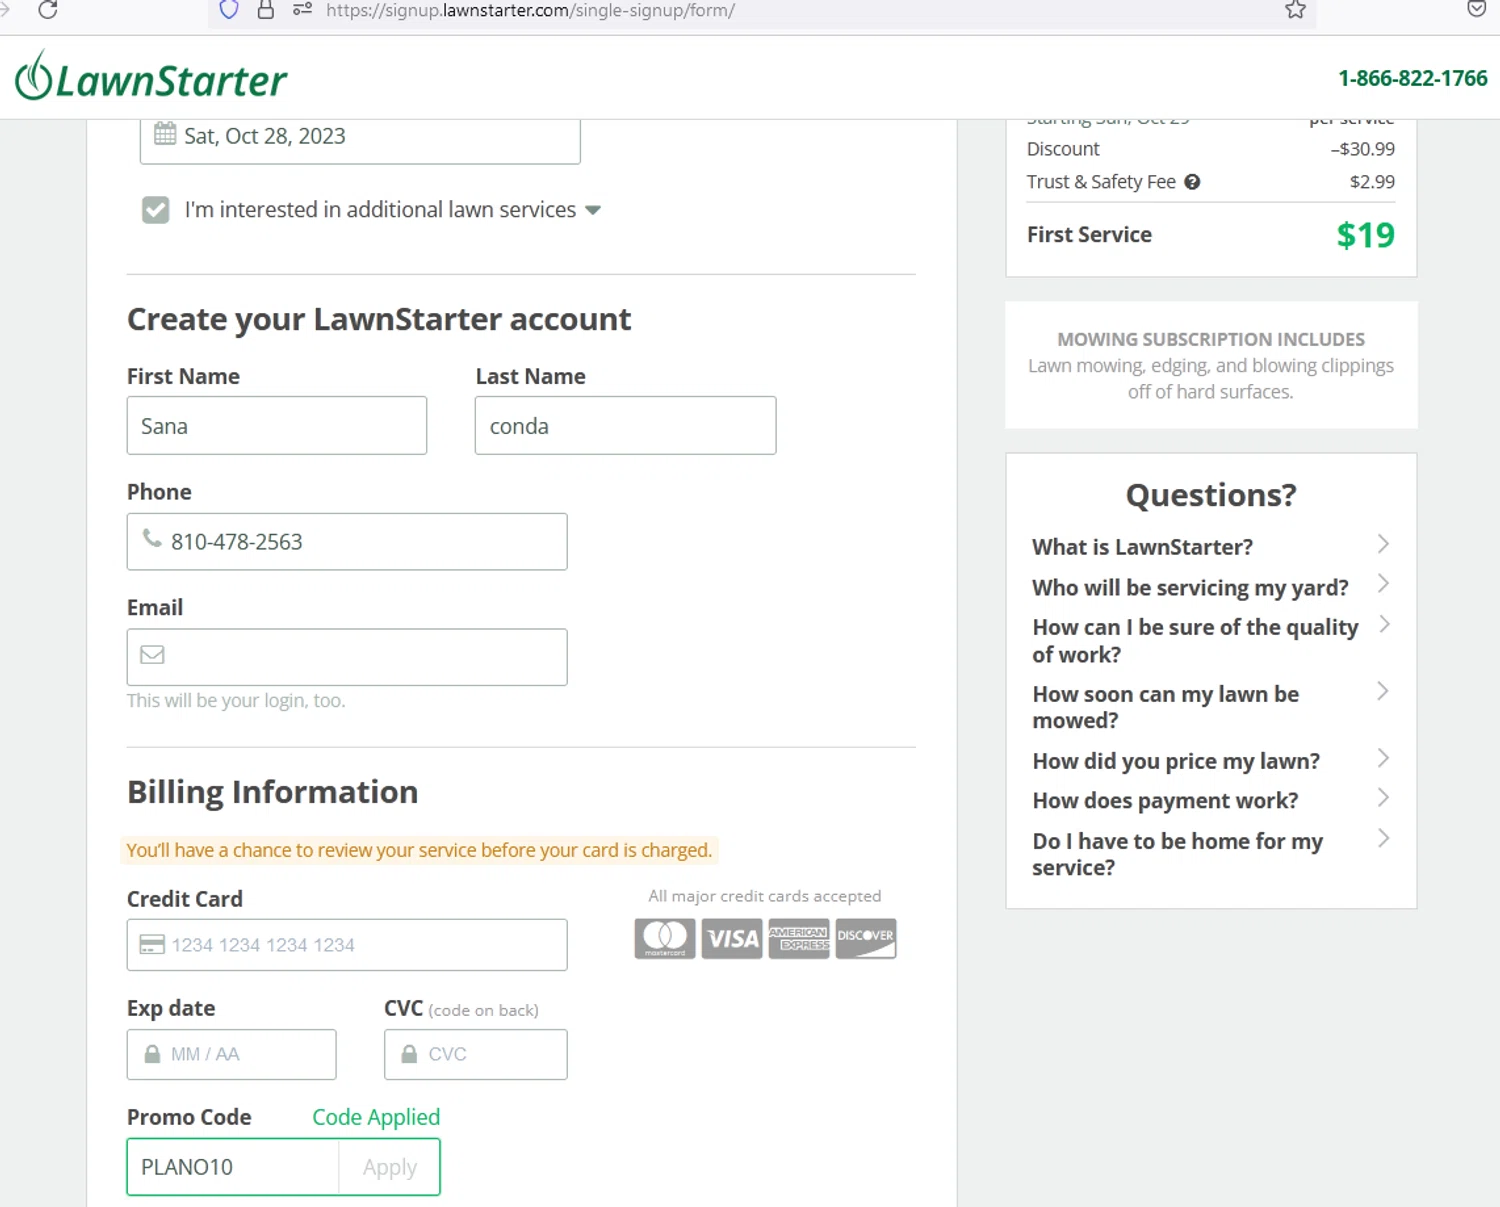The image size is (1500, 1207).
Task: Click the phone icon in Phone field
Action: point(152,539)
